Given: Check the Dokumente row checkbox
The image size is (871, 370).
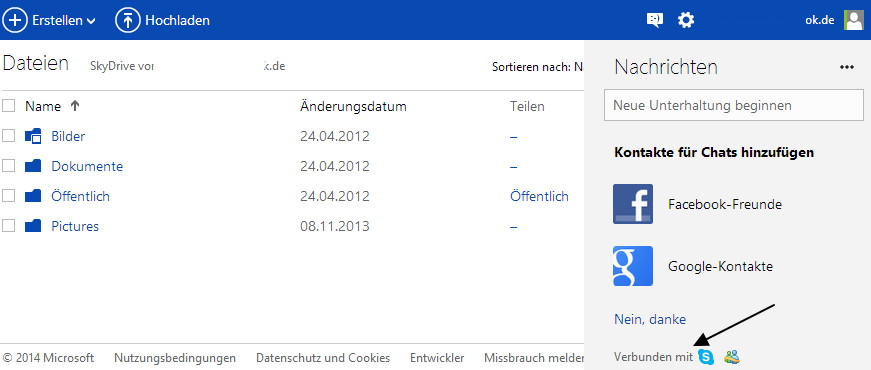Looking at the screenshot, I should [x=8, y=166].
